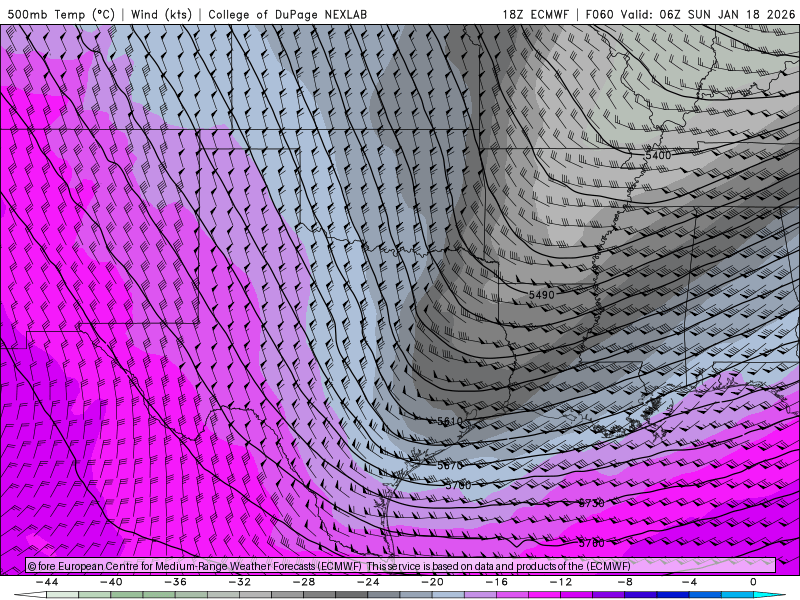Click the 5610 height contour label
The width and height of the screenshot is (800, 600).
pos(450,421)
